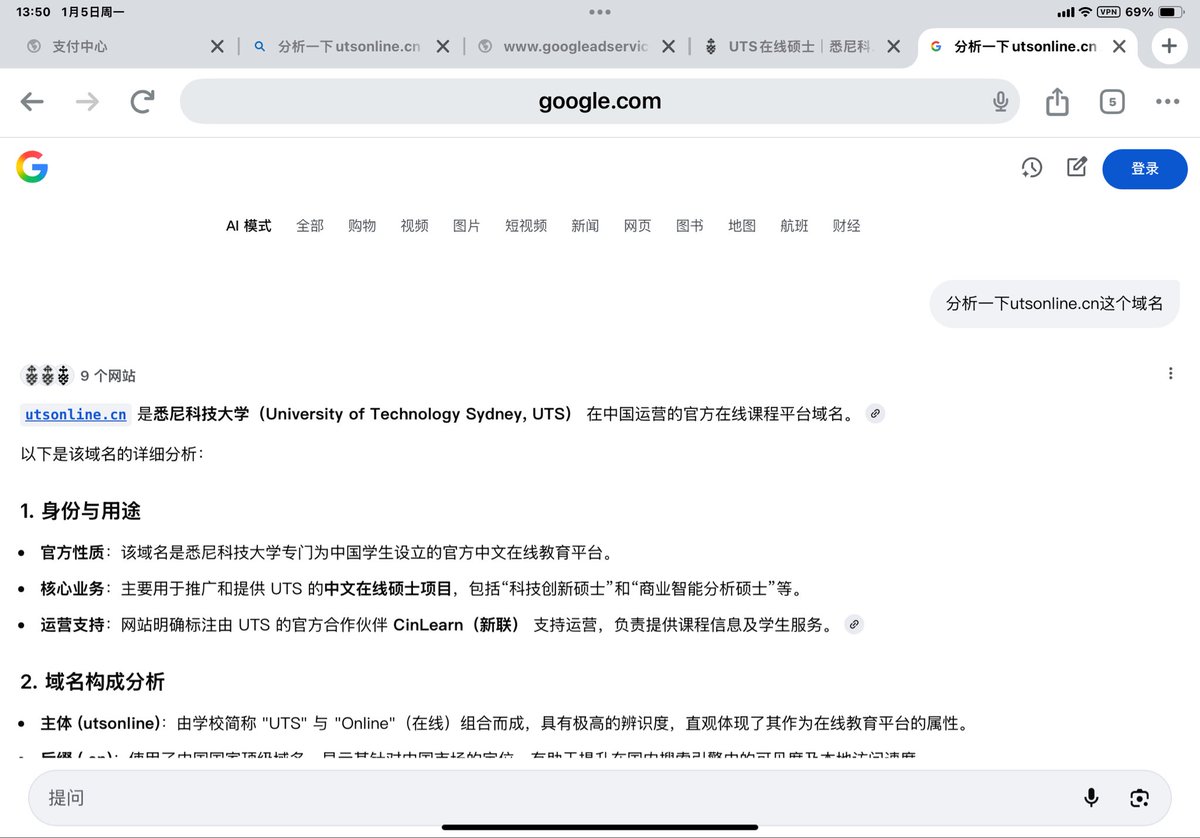Screen dimensions: 1200x838
Task: Open the tab switcher showing 5
Action: (1112, 101)
